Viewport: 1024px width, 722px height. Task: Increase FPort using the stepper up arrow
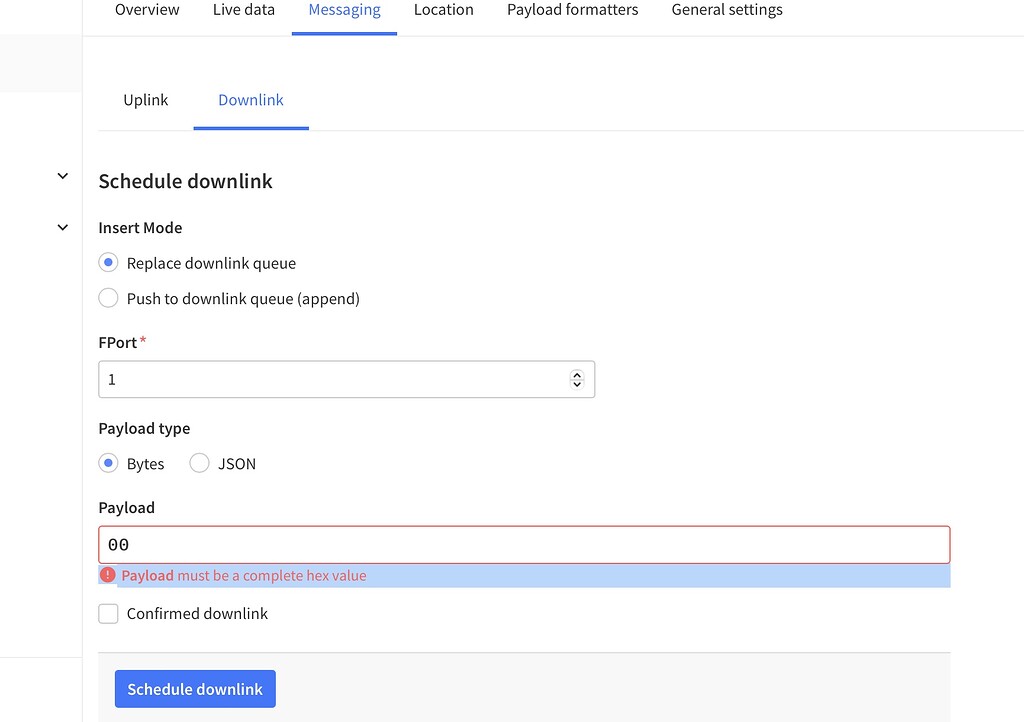pos(577,375)
